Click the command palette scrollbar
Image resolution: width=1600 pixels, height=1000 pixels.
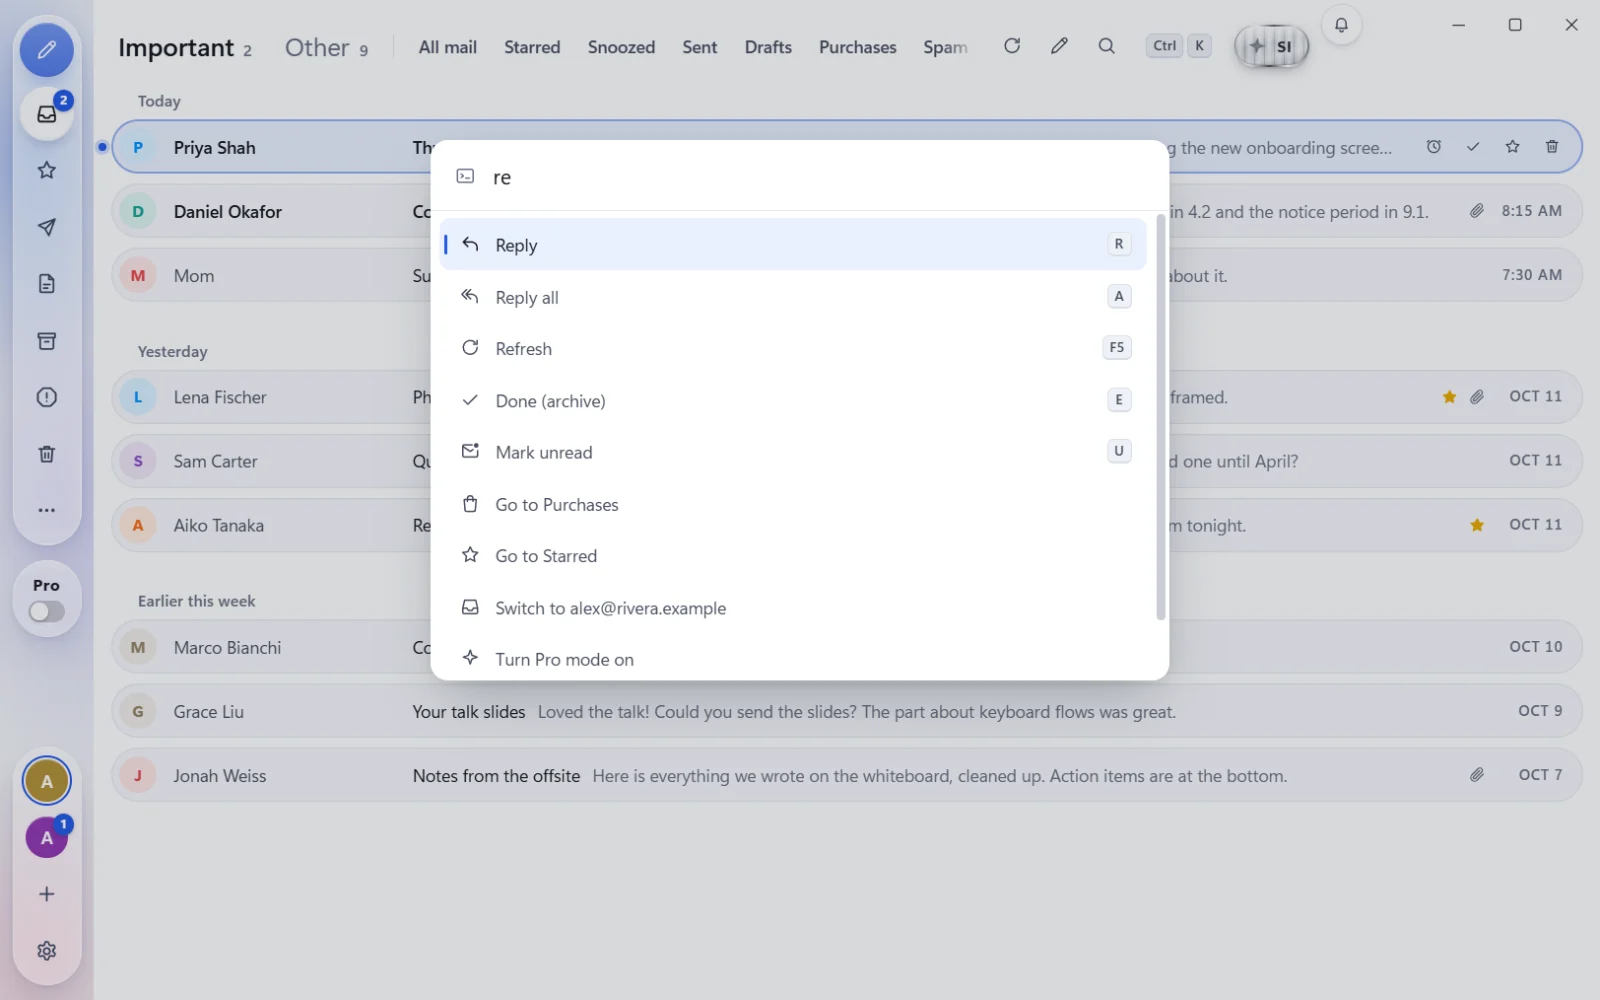pyautogui.click(x=1160, y=416)
